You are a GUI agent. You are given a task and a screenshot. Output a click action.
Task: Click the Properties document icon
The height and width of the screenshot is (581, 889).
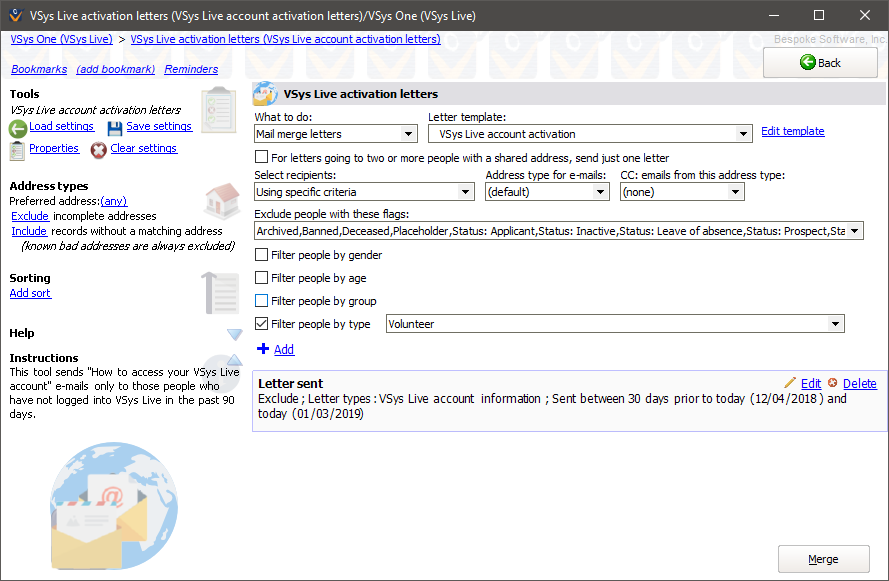(x=17, y=150)
